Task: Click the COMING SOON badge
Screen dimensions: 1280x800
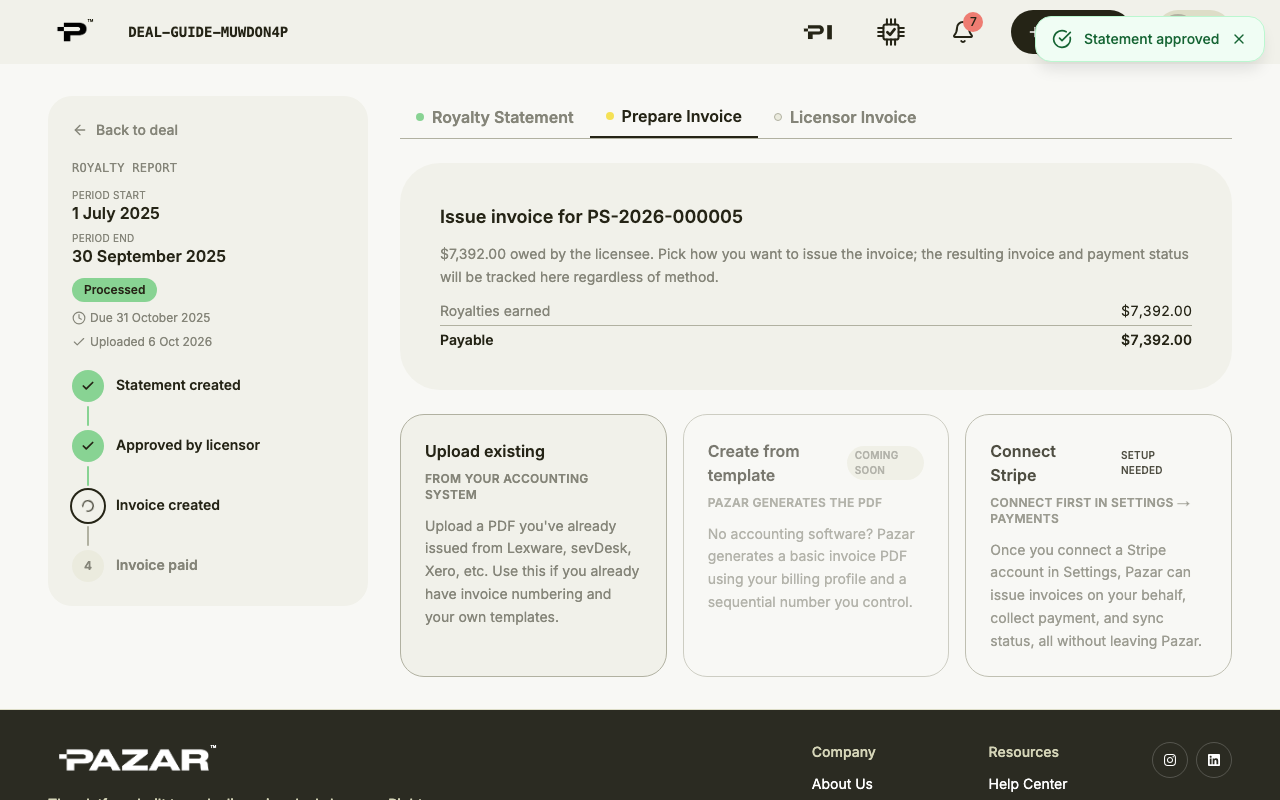Action: point(884,463)
